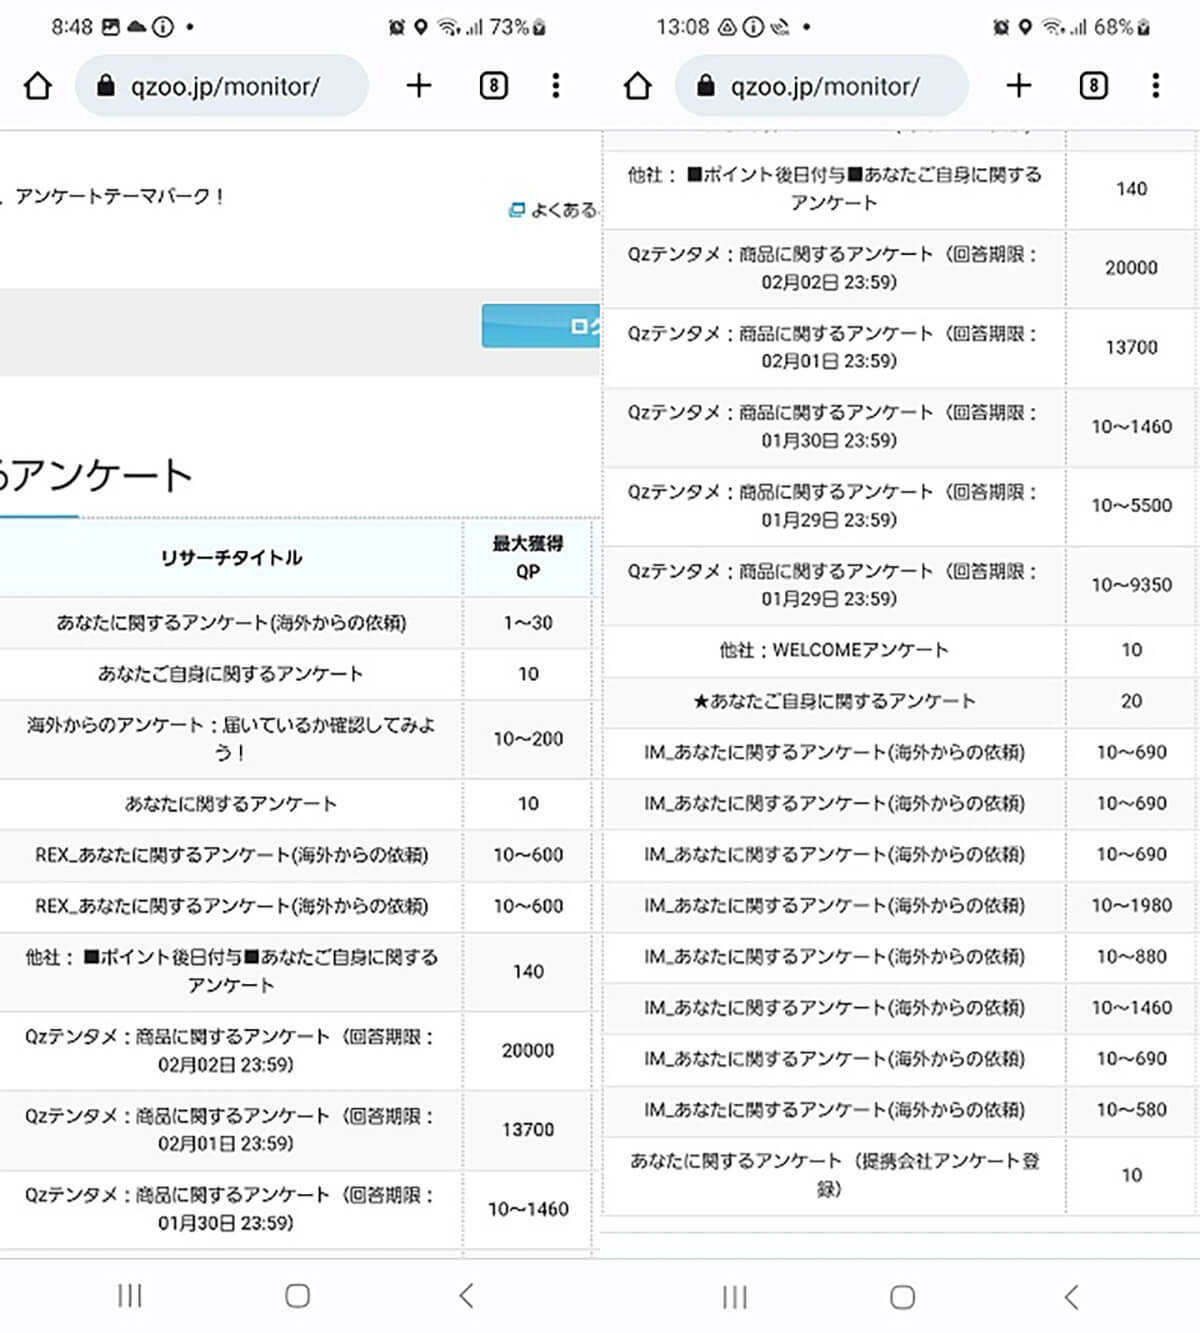Tap the lock icon in right address bar
The image size is (1200, 1333).
(x=706, y=86)
